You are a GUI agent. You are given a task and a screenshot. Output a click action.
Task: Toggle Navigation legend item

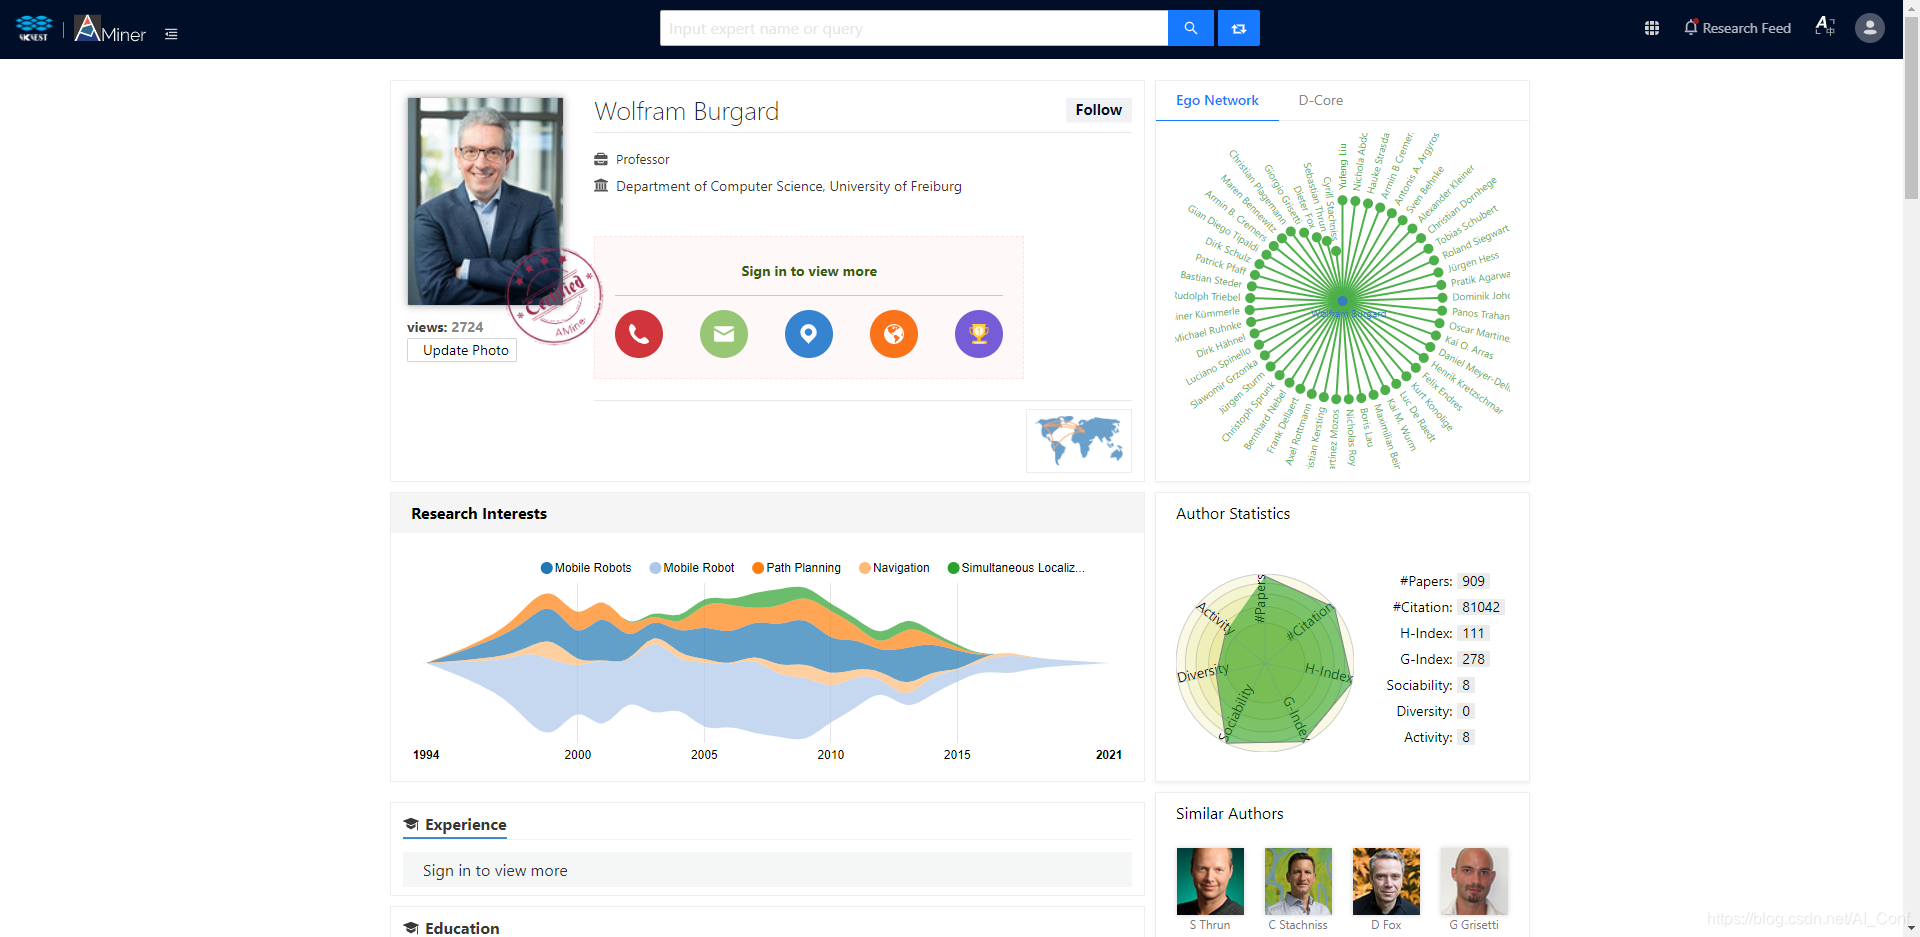pos(894,568)
